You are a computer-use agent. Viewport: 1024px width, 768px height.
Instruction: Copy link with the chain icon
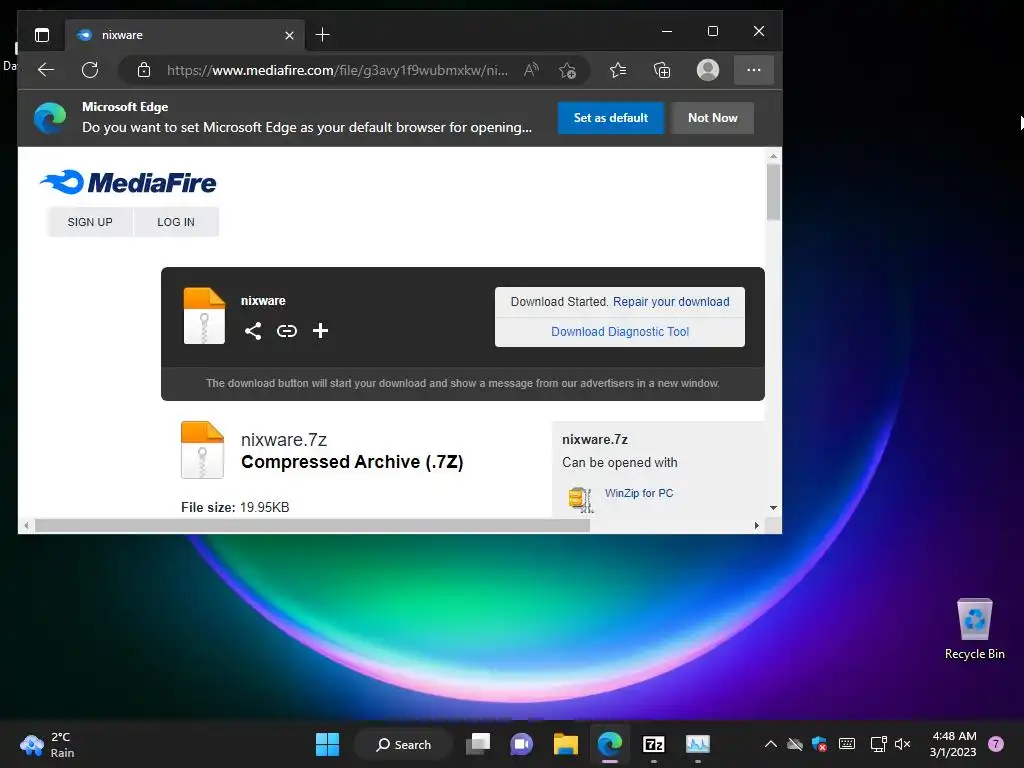287,331
